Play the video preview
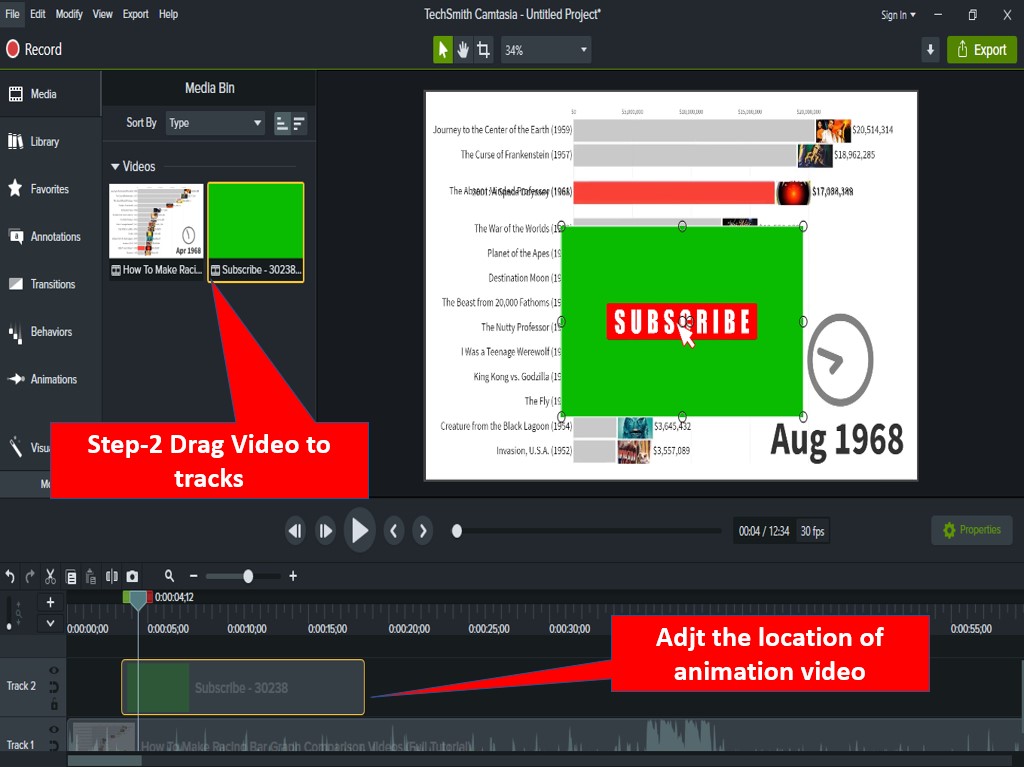The width and height of the screenshot is (1024, 767). point(359,530)
